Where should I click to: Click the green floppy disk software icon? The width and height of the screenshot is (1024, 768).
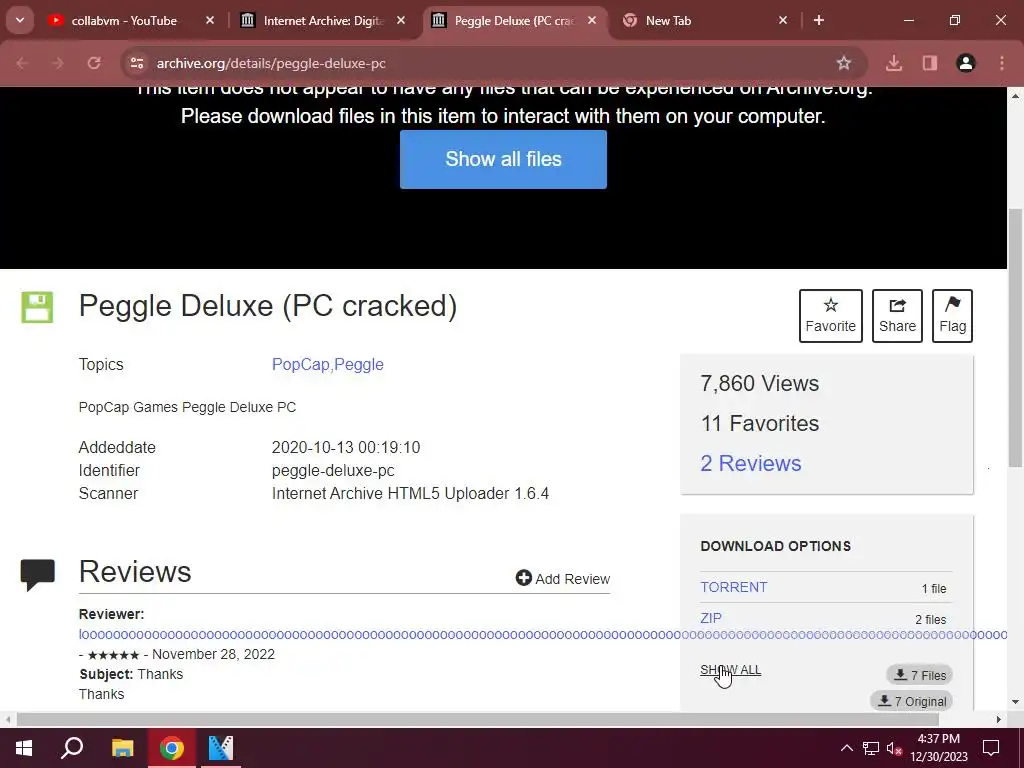click(37, 308)
